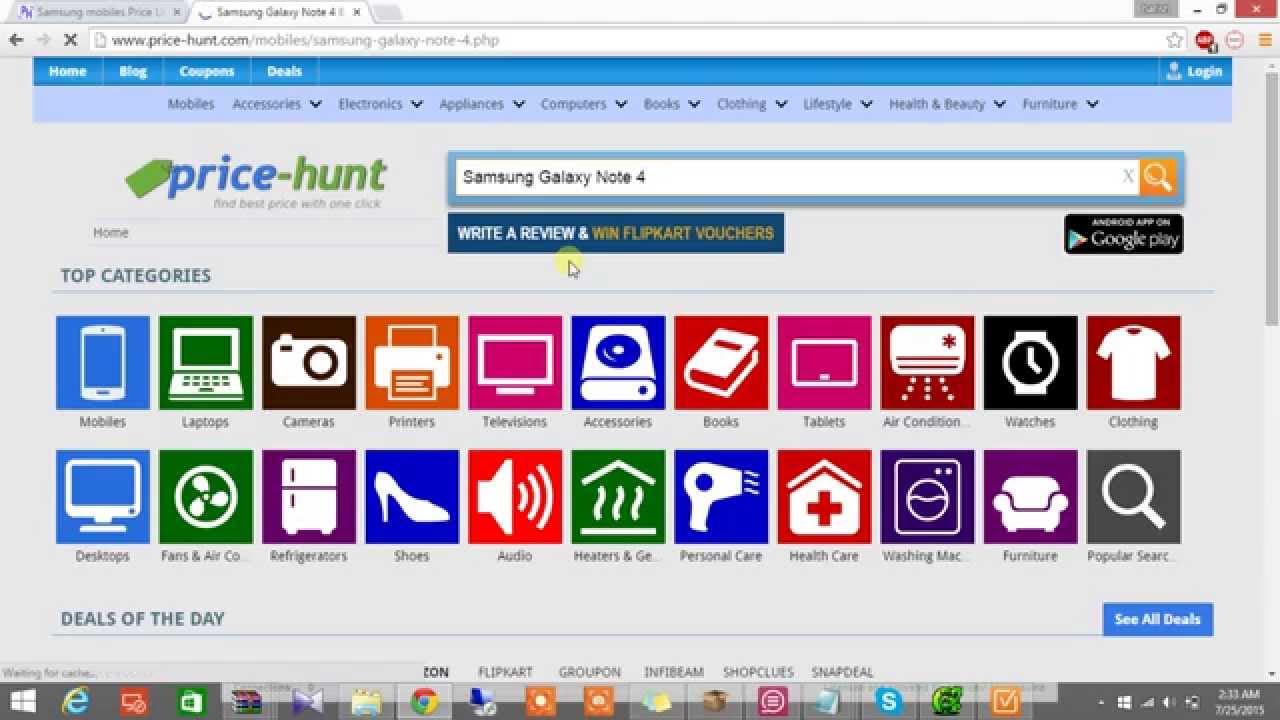
Task: Open the Tablets category icon
Action: (x=824, y=363)
